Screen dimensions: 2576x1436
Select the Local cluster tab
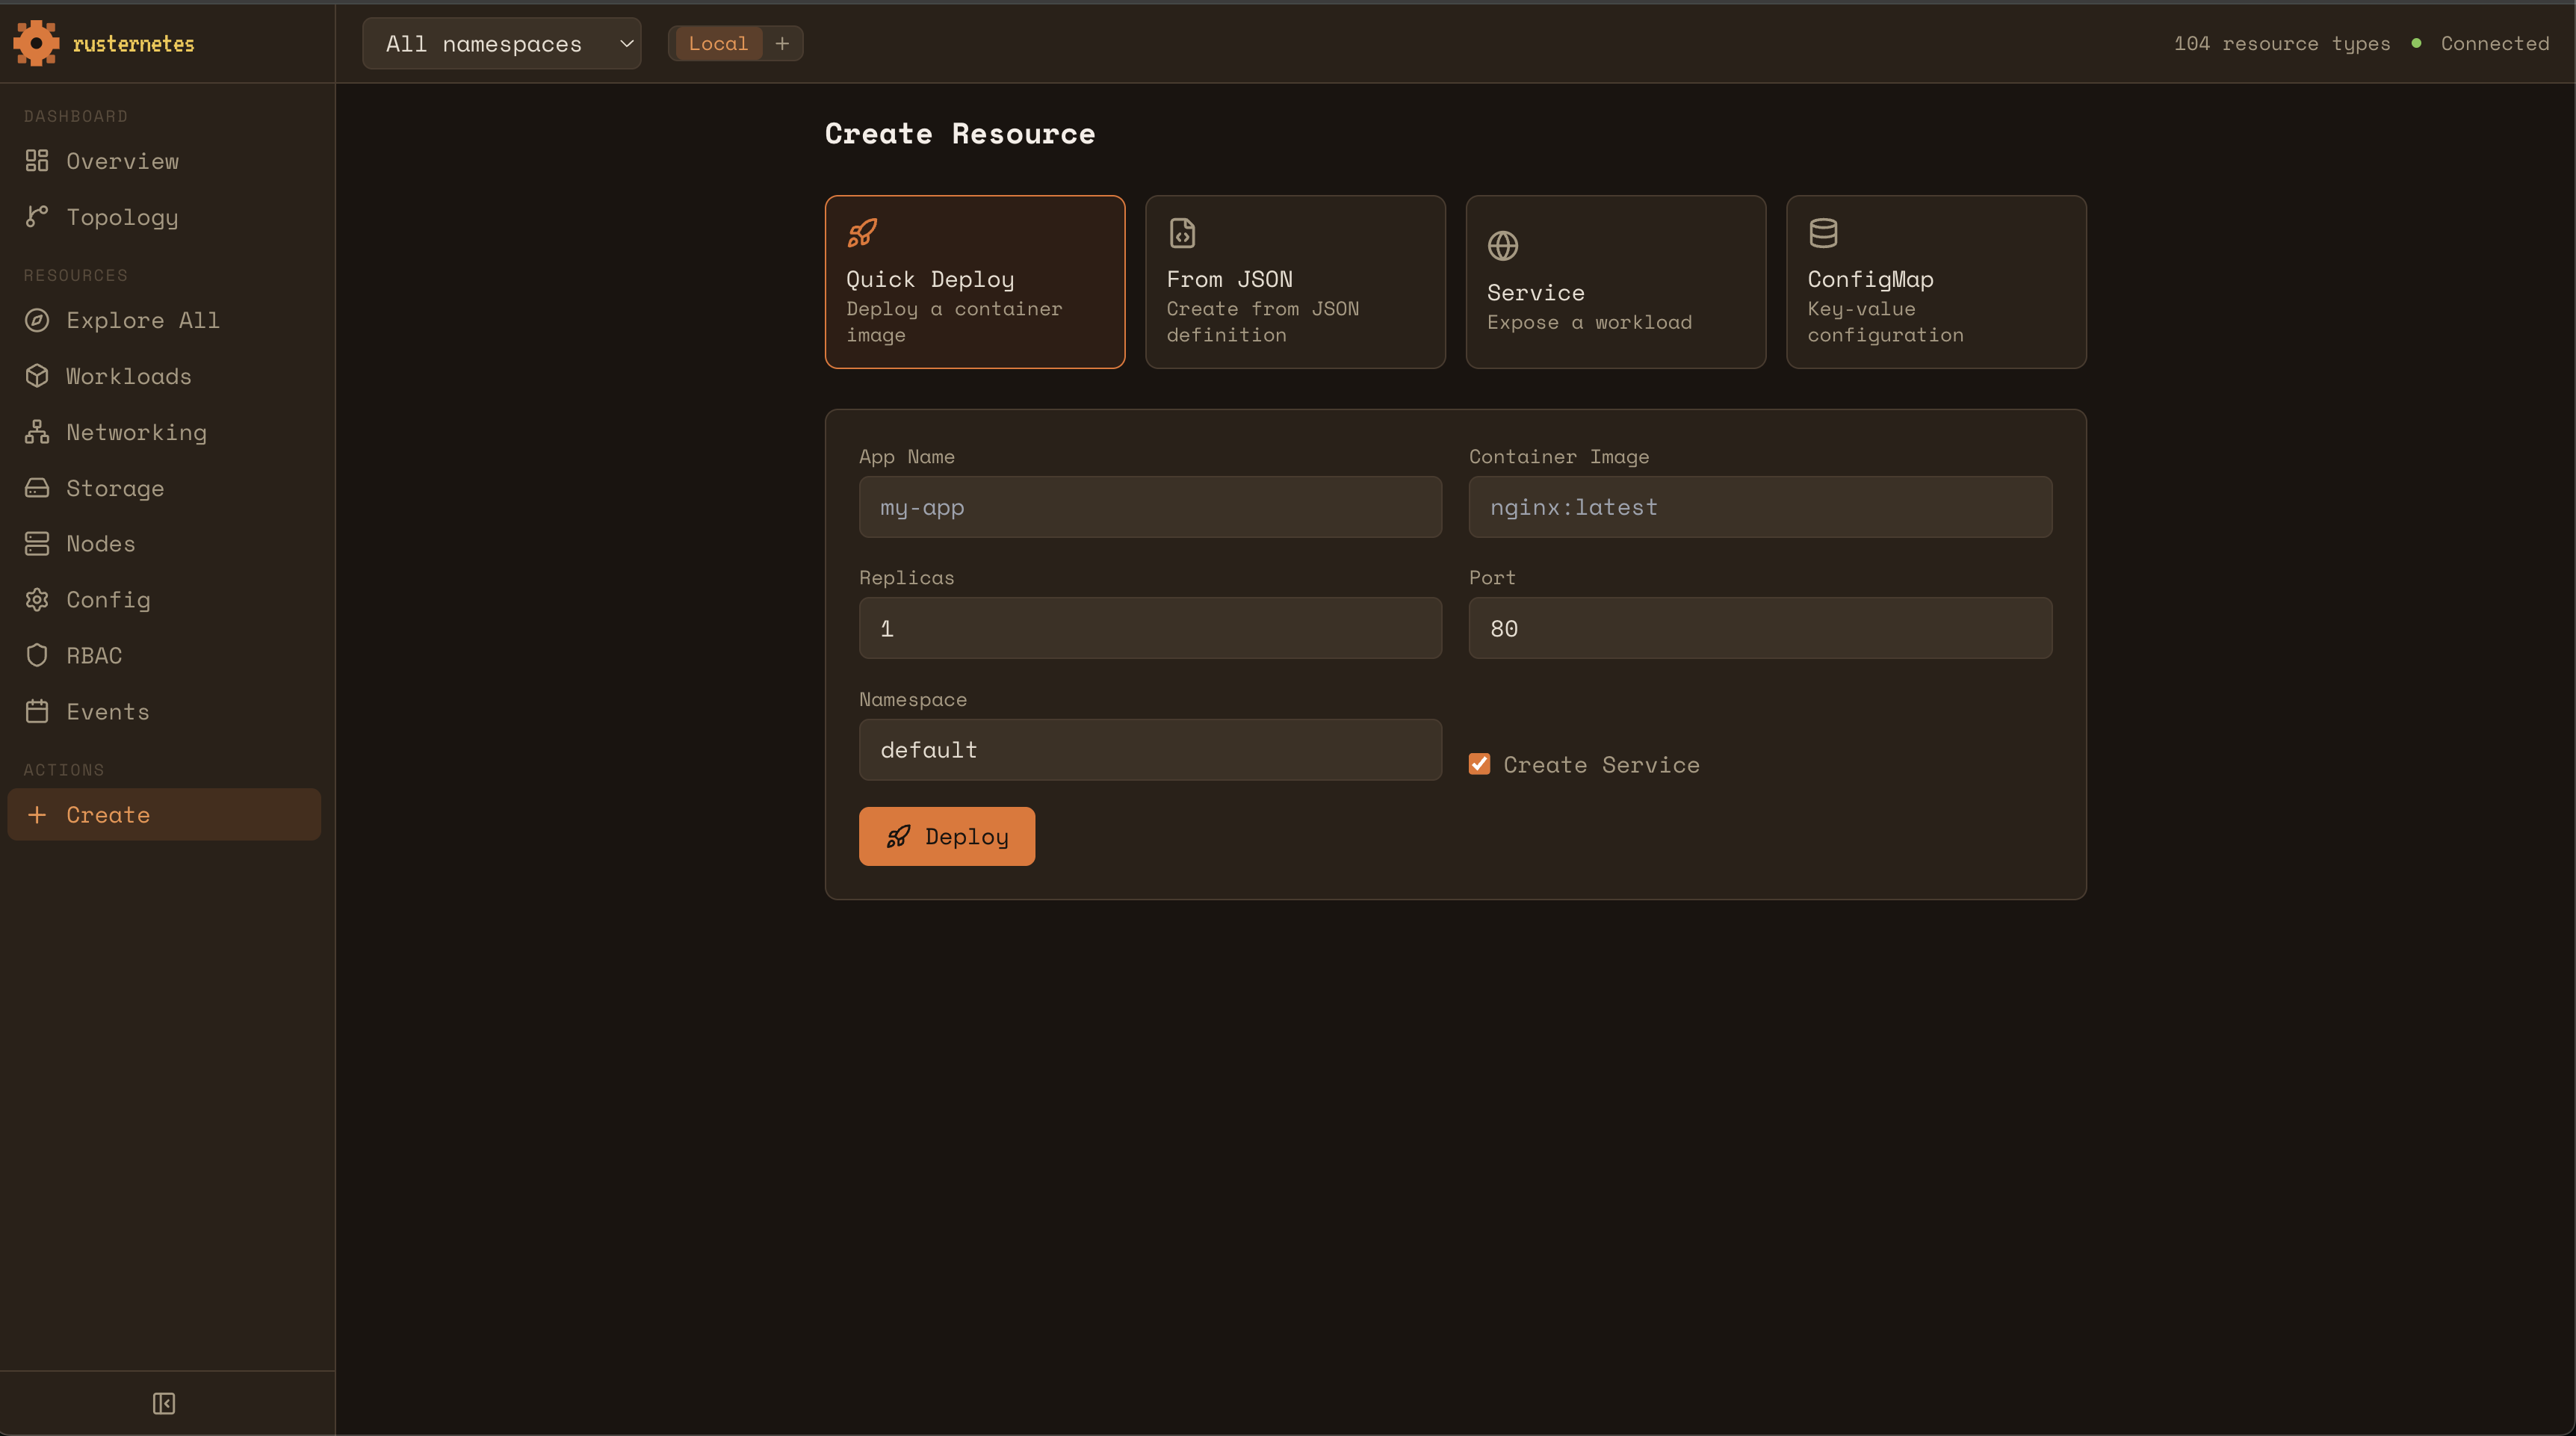pos(717,43)
